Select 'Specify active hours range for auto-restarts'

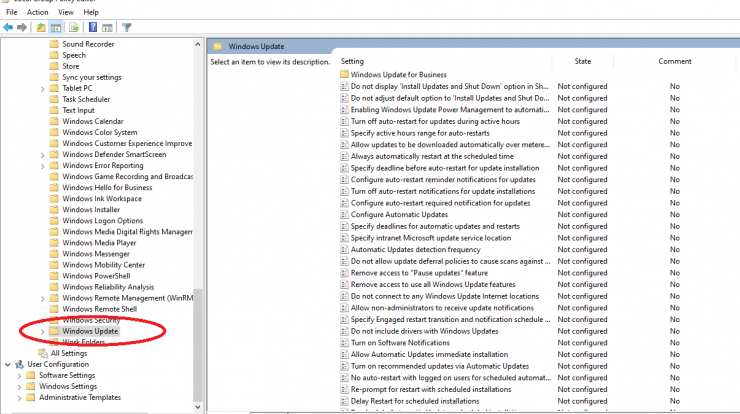click(x=420, y=133)
